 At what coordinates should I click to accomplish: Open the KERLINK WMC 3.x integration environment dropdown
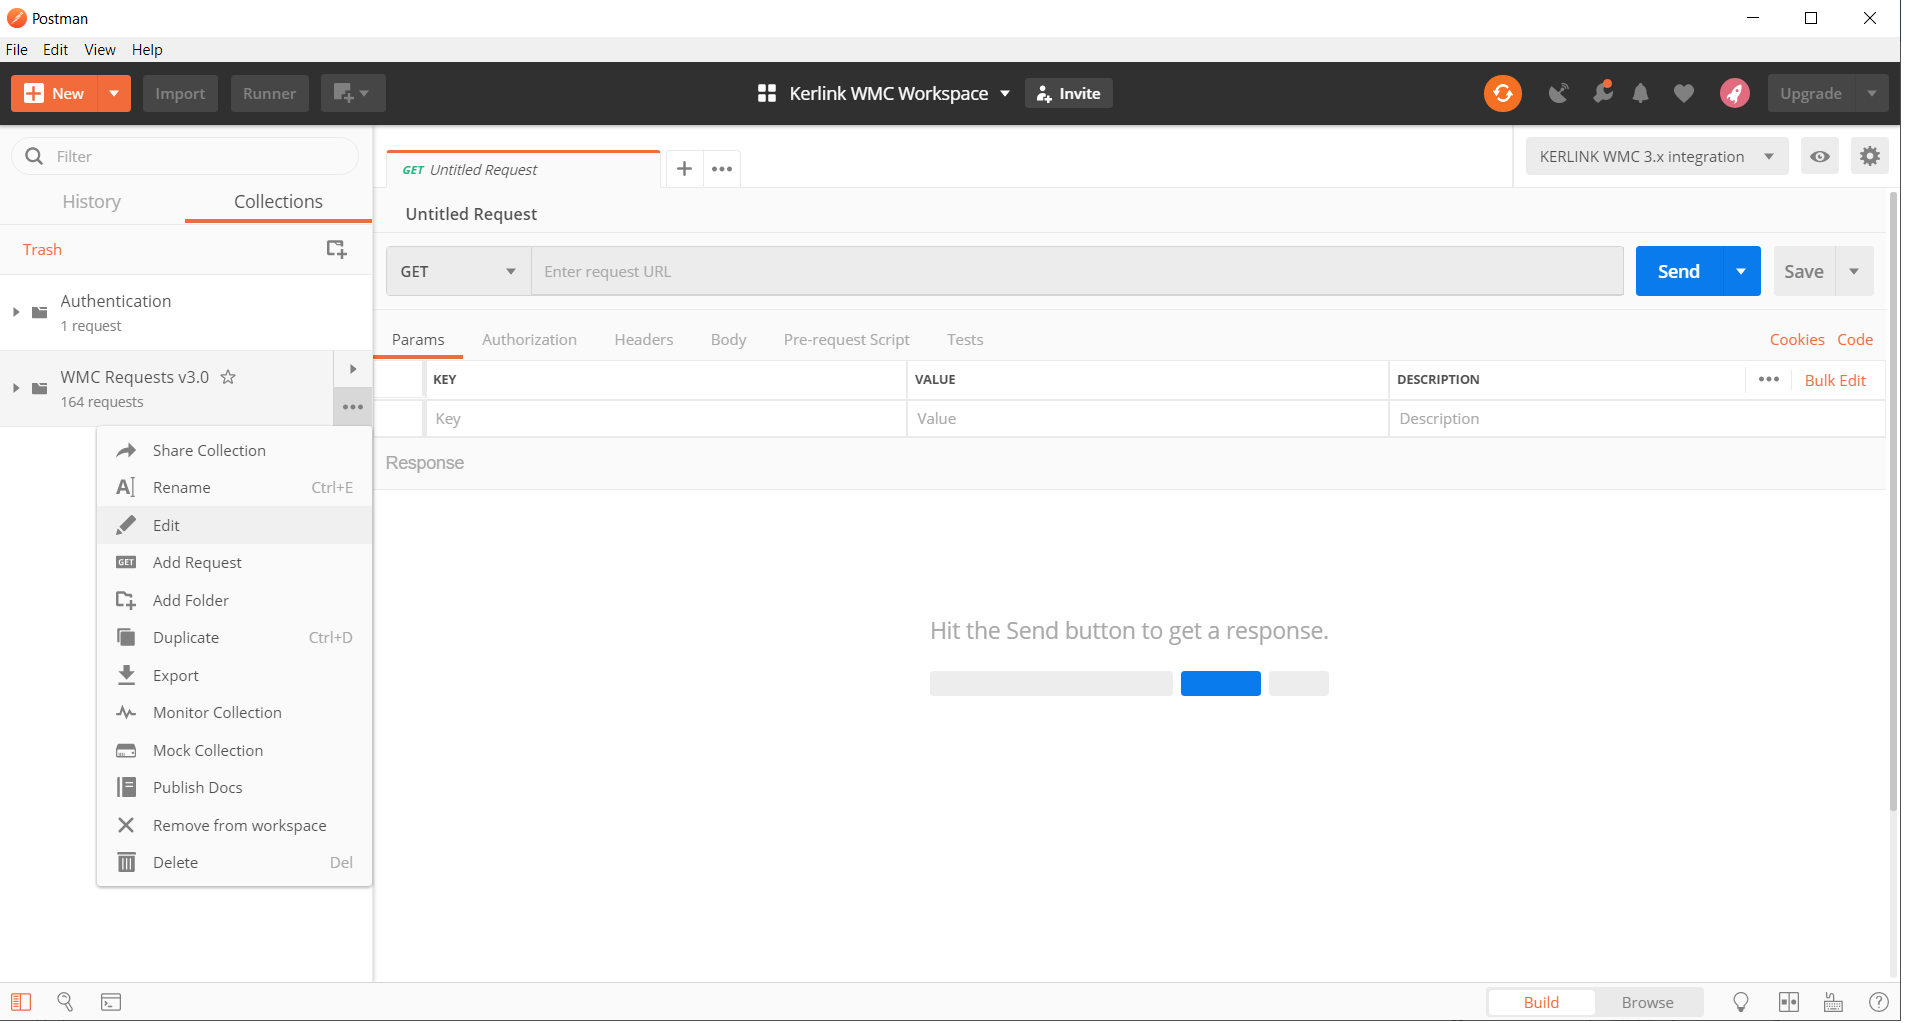[x=1655, y=156]
